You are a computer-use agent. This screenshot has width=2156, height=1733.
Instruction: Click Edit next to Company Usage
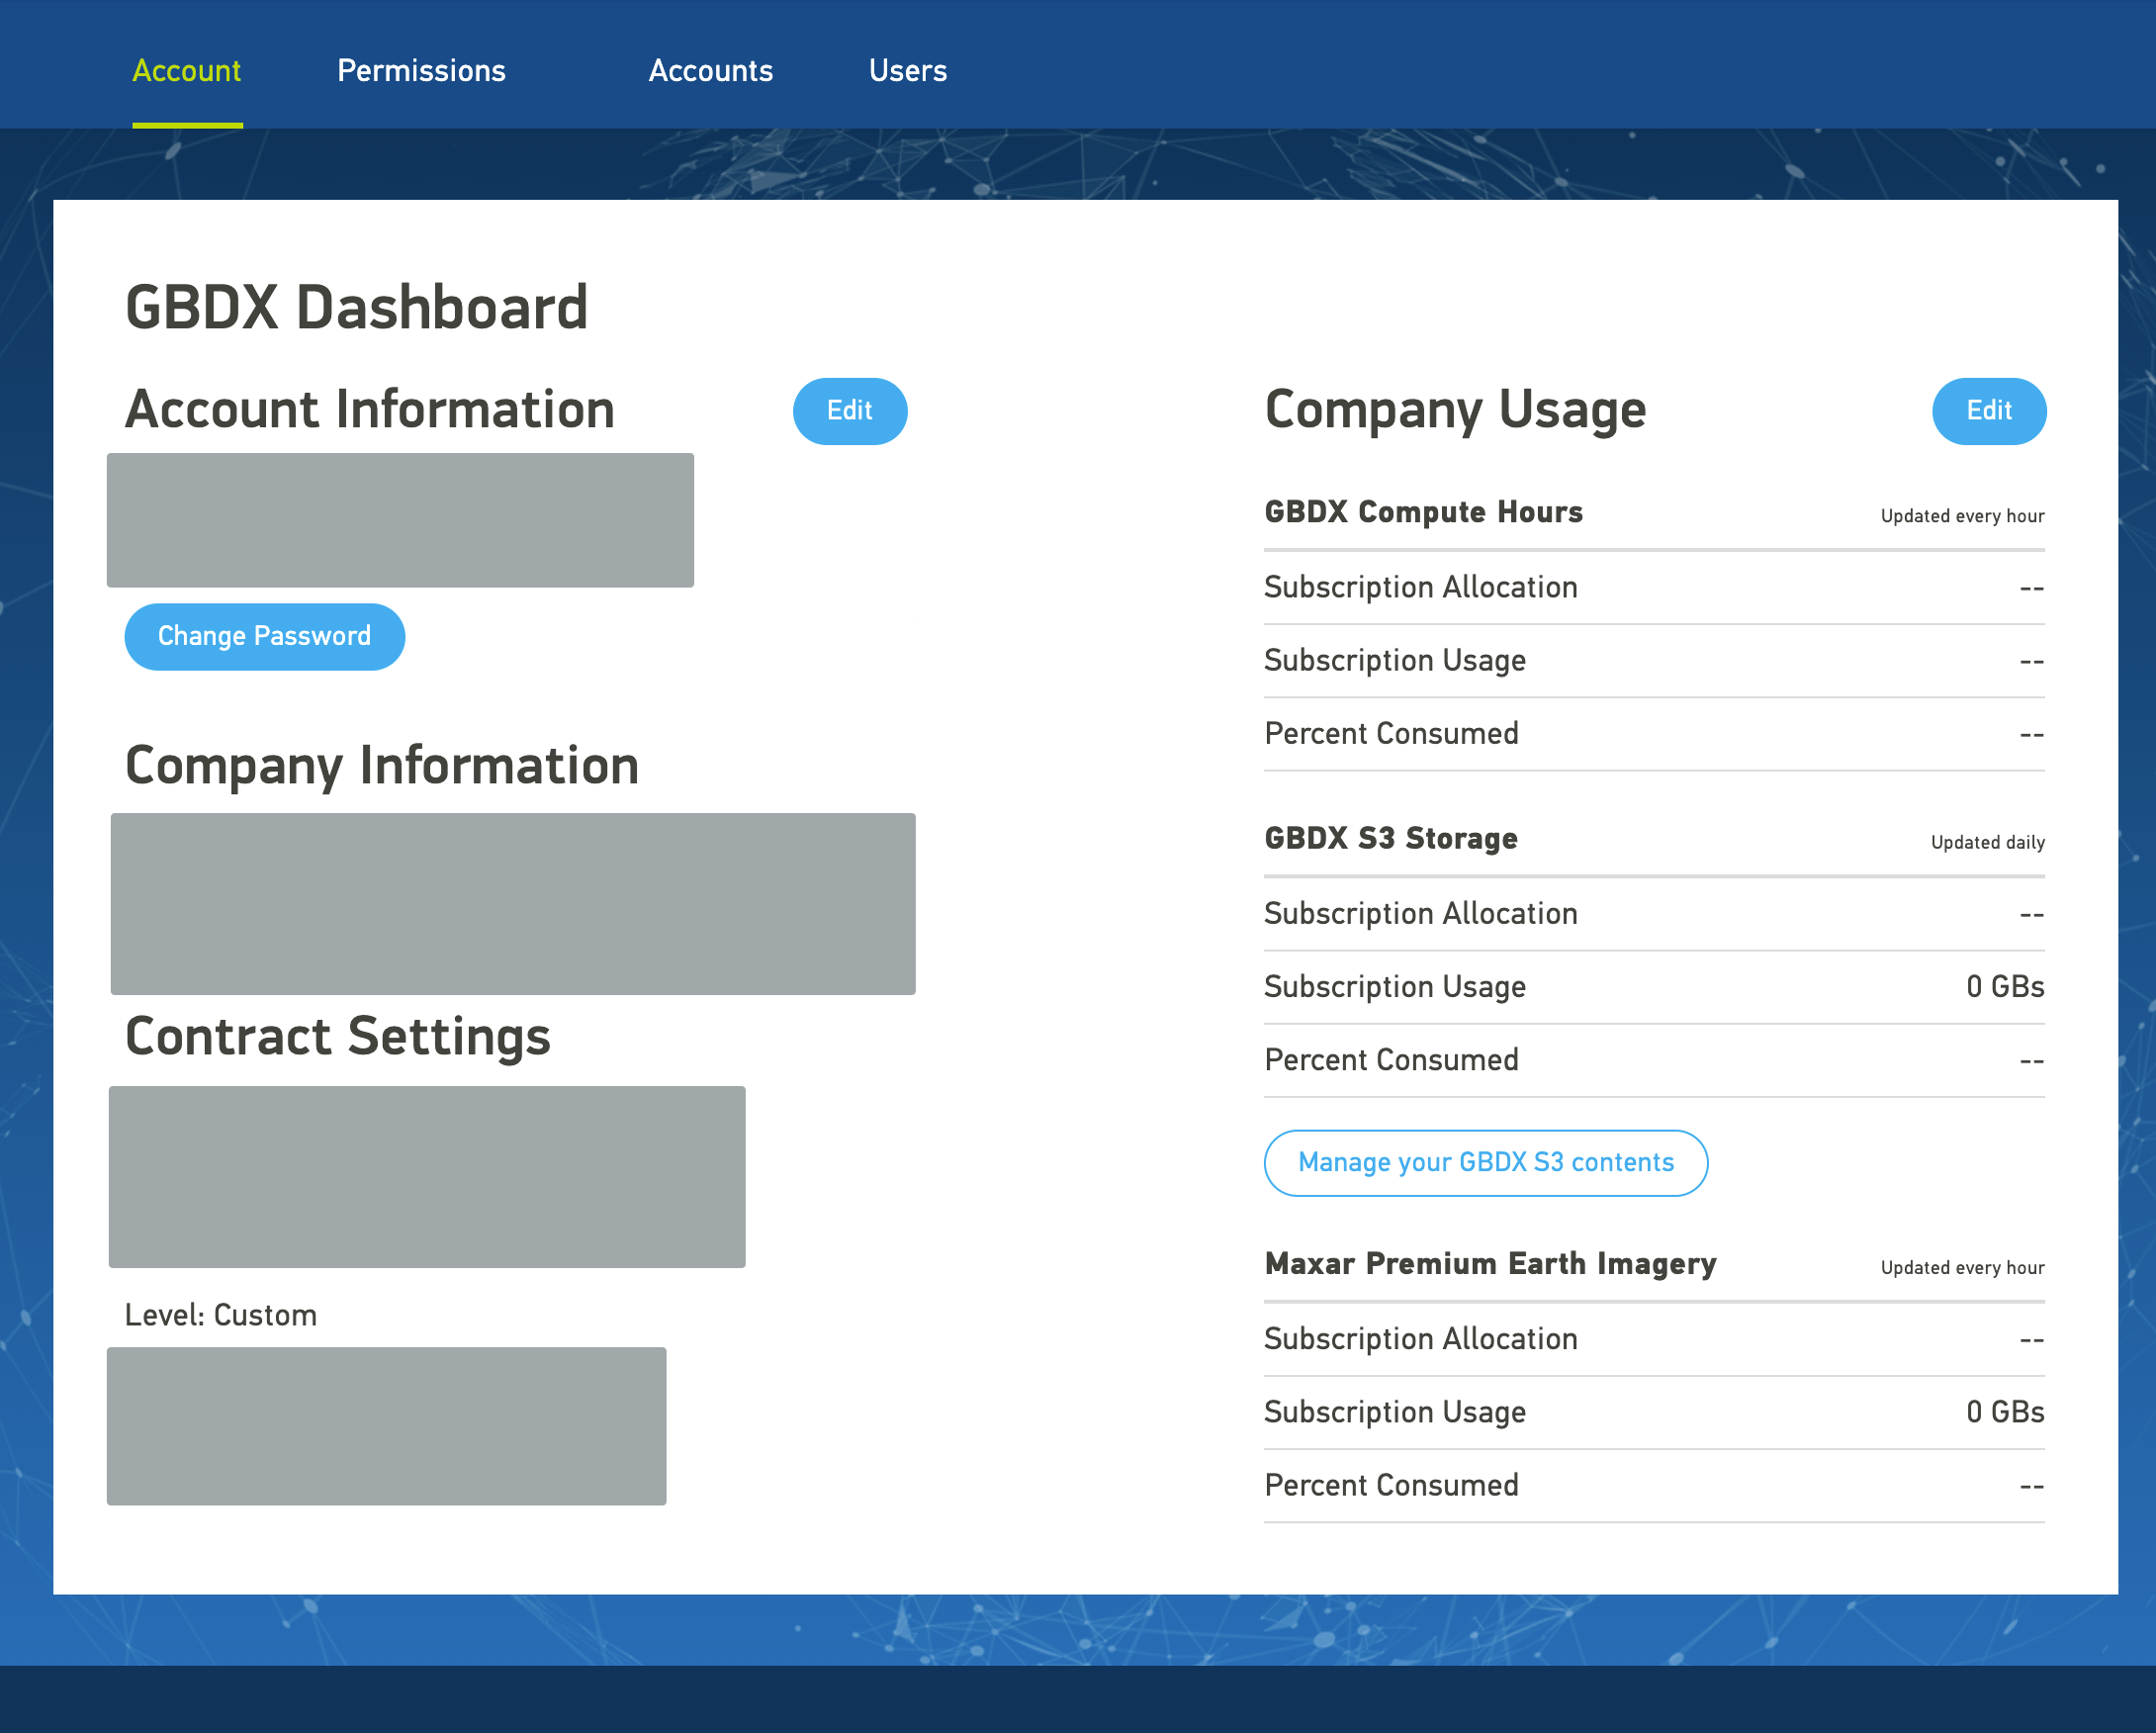click(x=1988, y=411)
